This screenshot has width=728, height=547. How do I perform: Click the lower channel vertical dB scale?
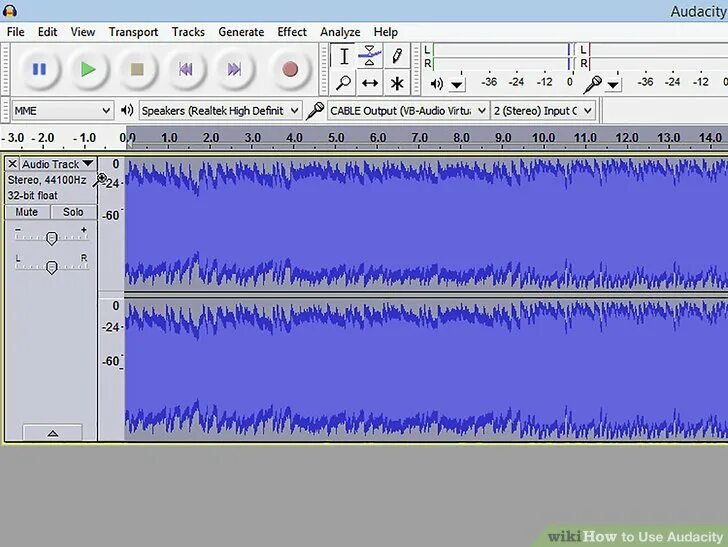tap(111, 369)
